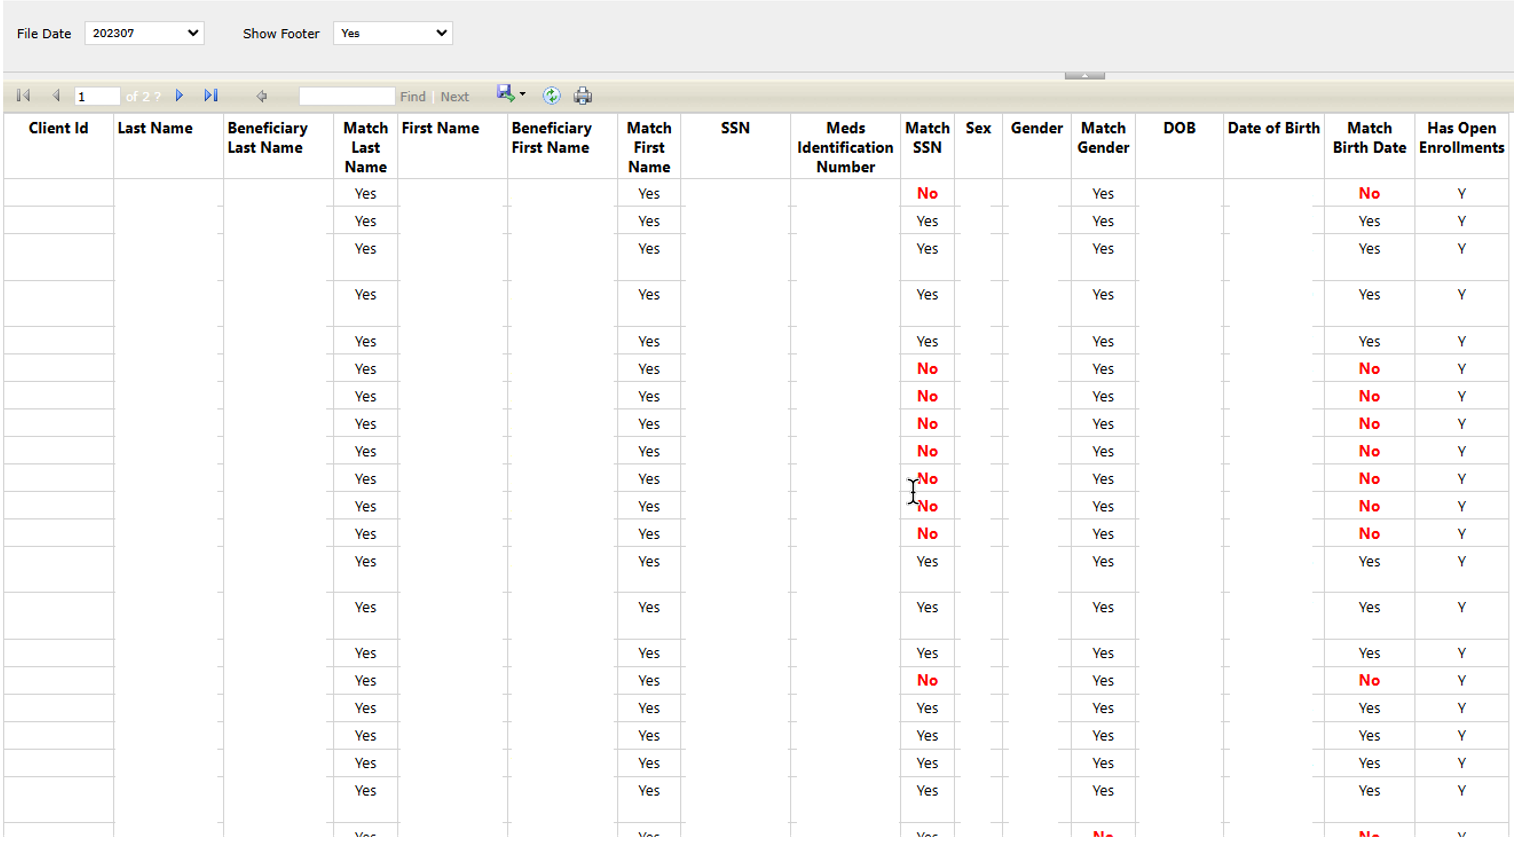This screenshot has width=1515, height=846.
Task: Click the current page number field
Action: pos(97,97)
